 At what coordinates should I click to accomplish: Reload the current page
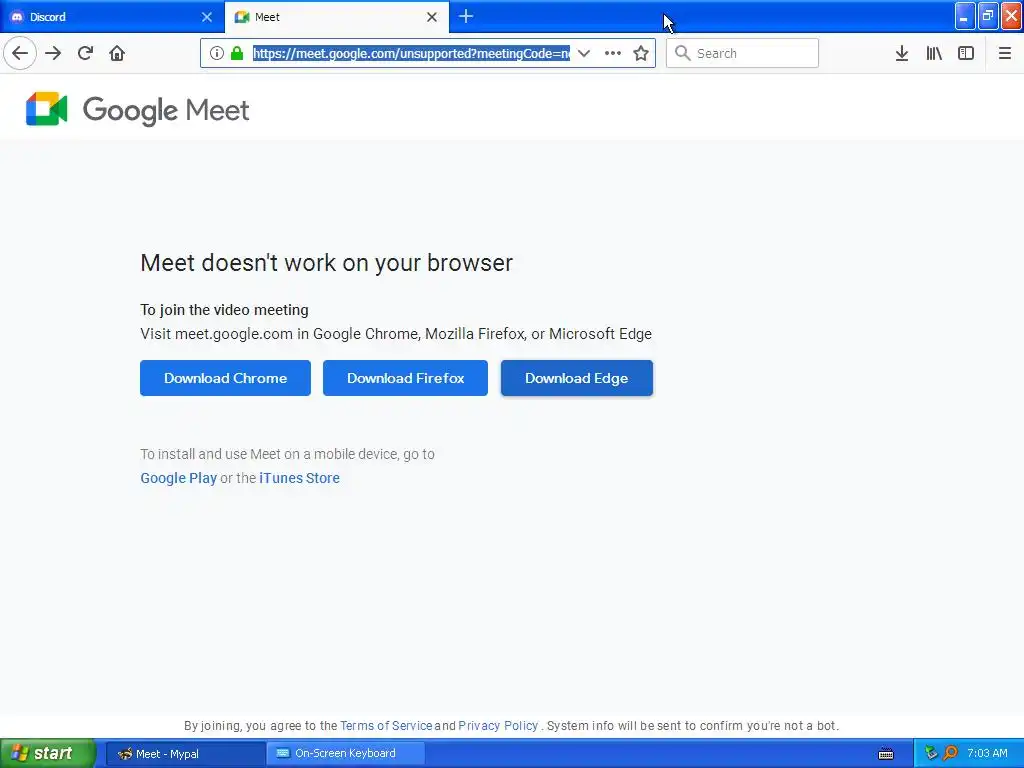tap(86, 54)
